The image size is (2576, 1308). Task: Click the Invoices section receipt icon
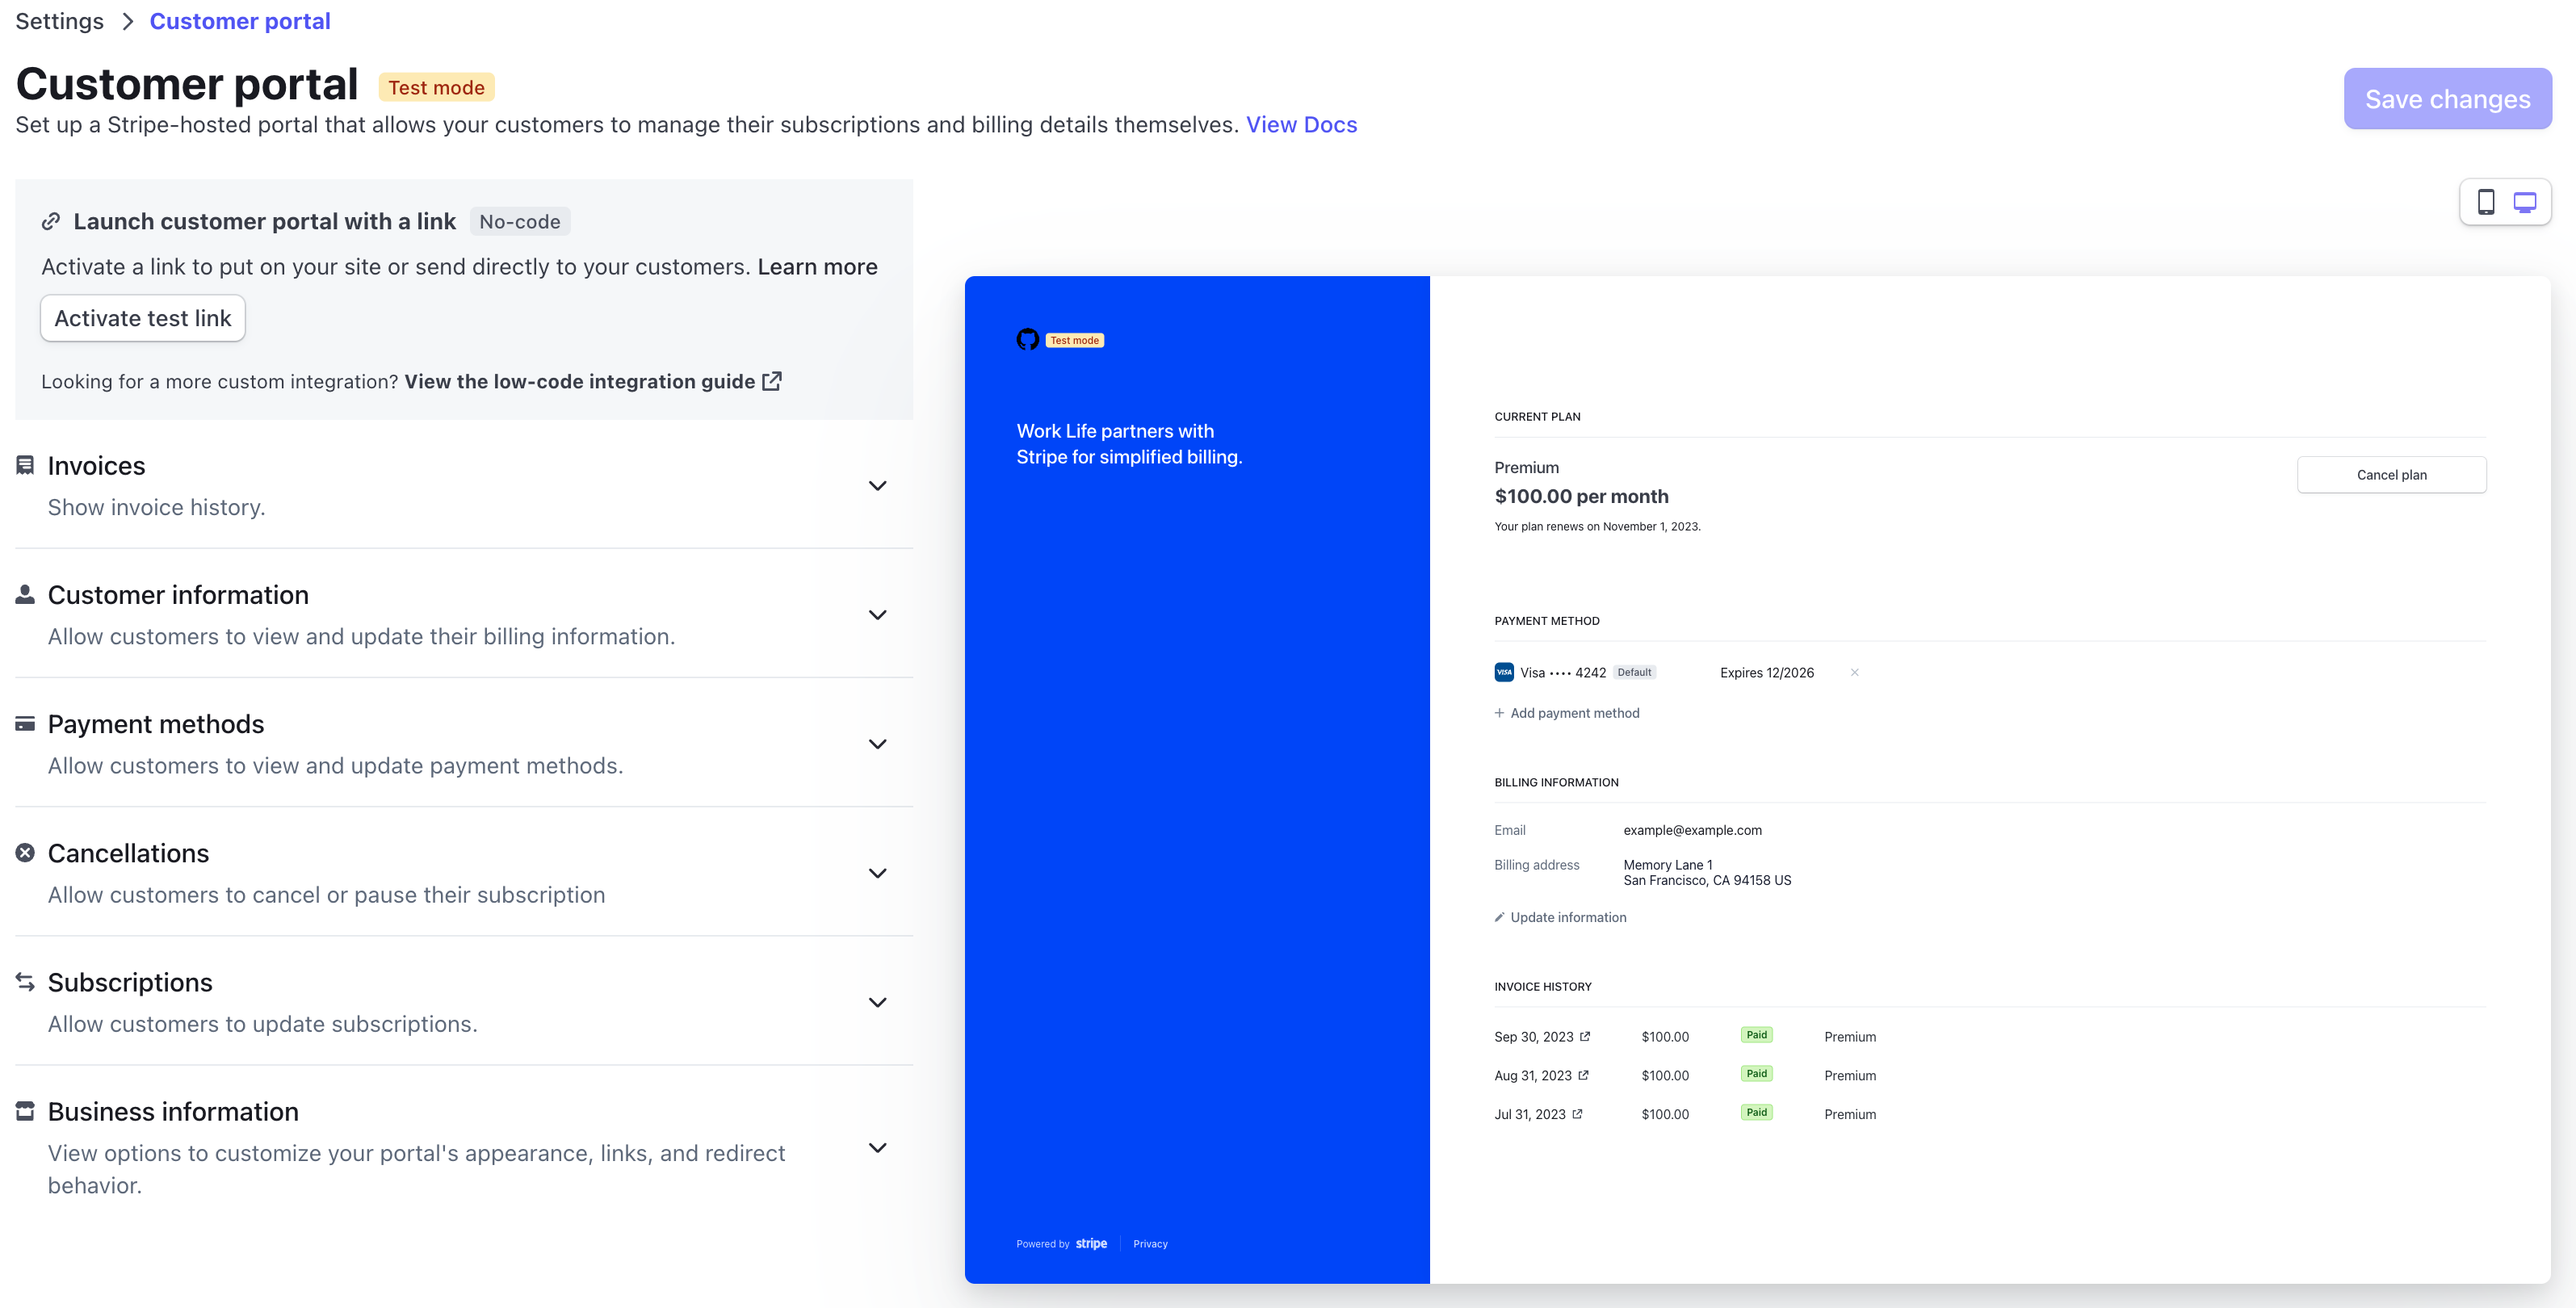point(25,465)
